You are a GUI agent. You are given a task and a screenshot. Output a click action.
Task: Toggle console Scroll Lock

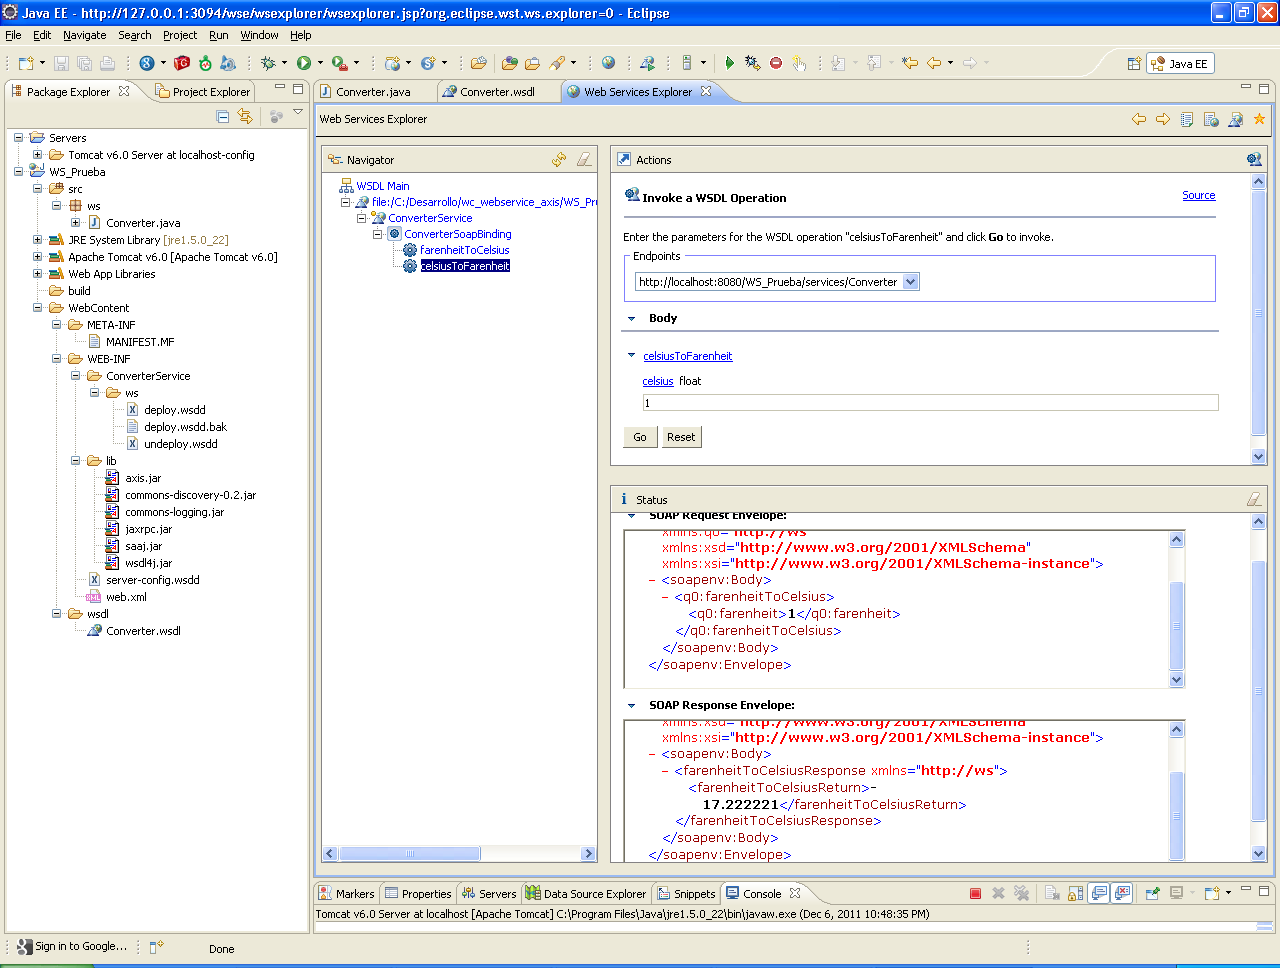(1075, 893)
